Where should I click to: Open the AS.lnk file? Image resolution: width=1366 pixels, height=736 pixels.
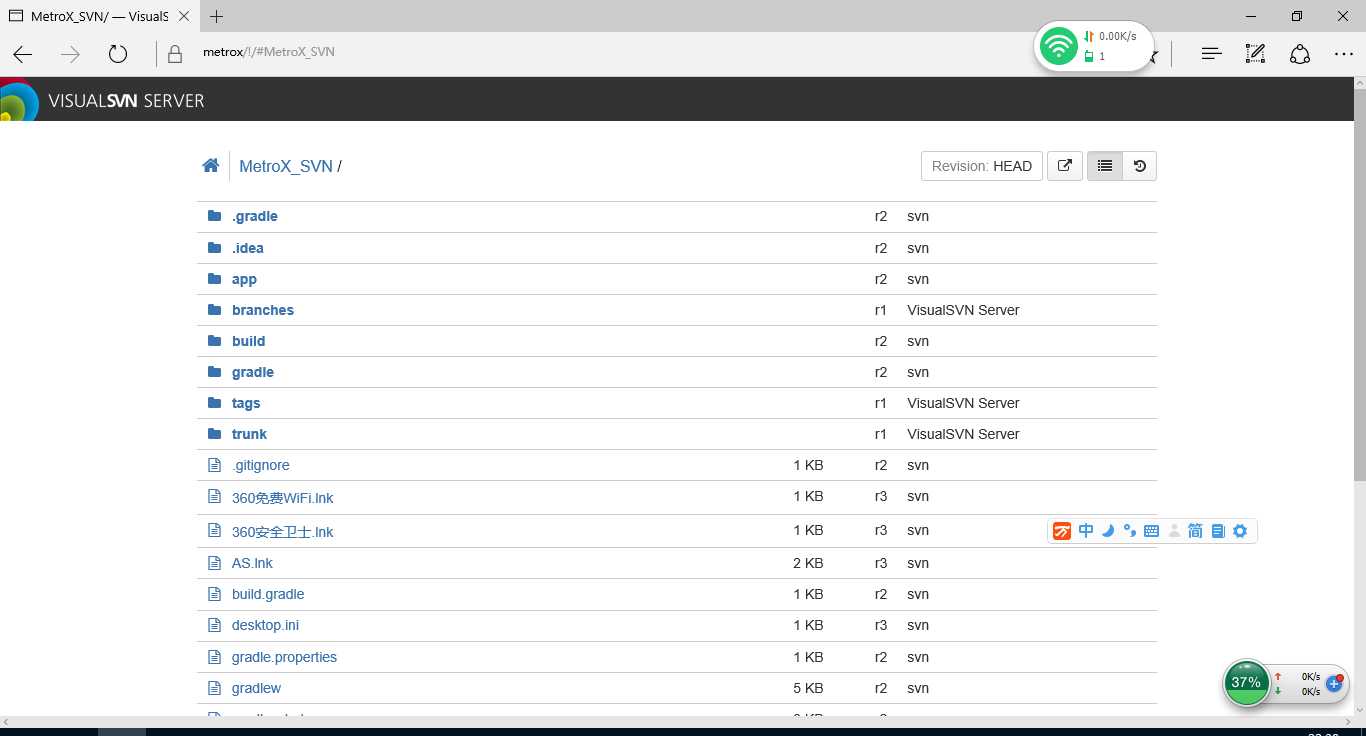pyautogui.click(x=251, y=563)
